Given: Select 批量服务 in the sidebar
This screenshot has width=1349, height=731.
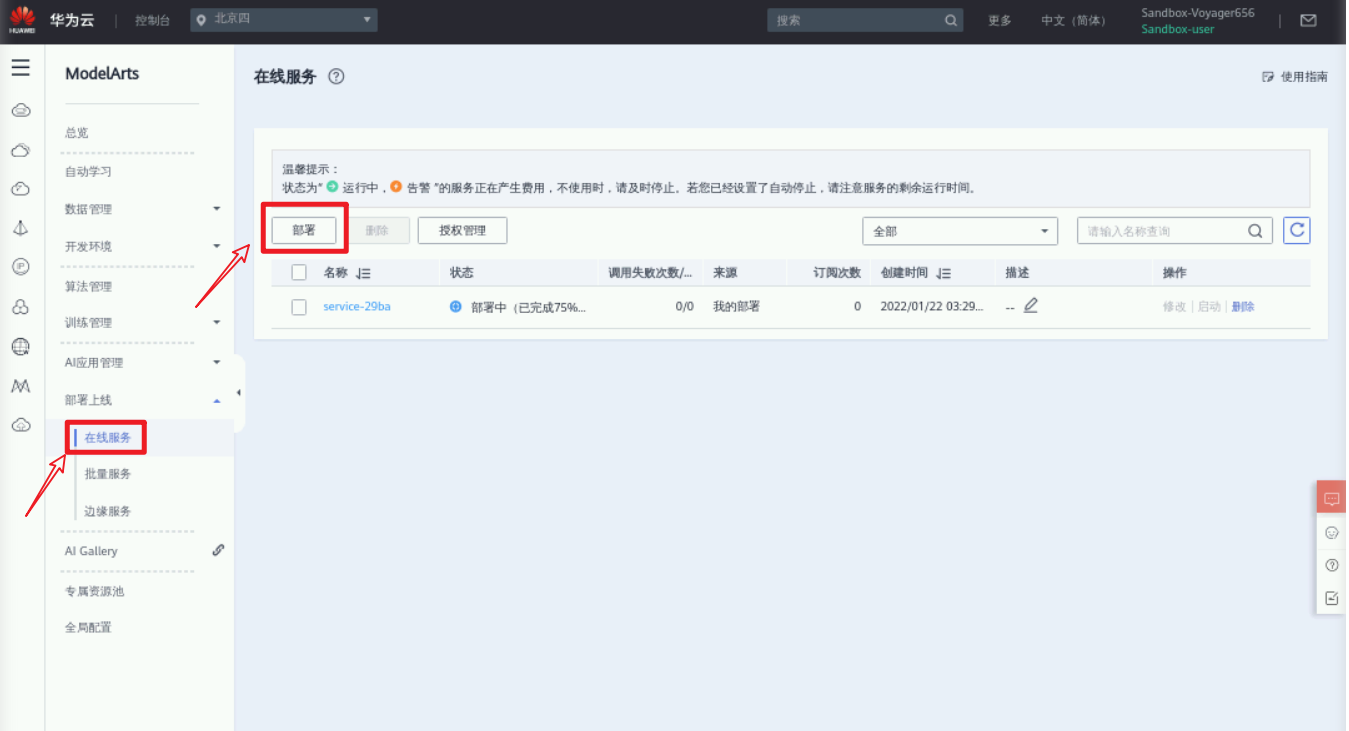Looking at the screenshot, I should pyautogui.click(x=108, y=474).
